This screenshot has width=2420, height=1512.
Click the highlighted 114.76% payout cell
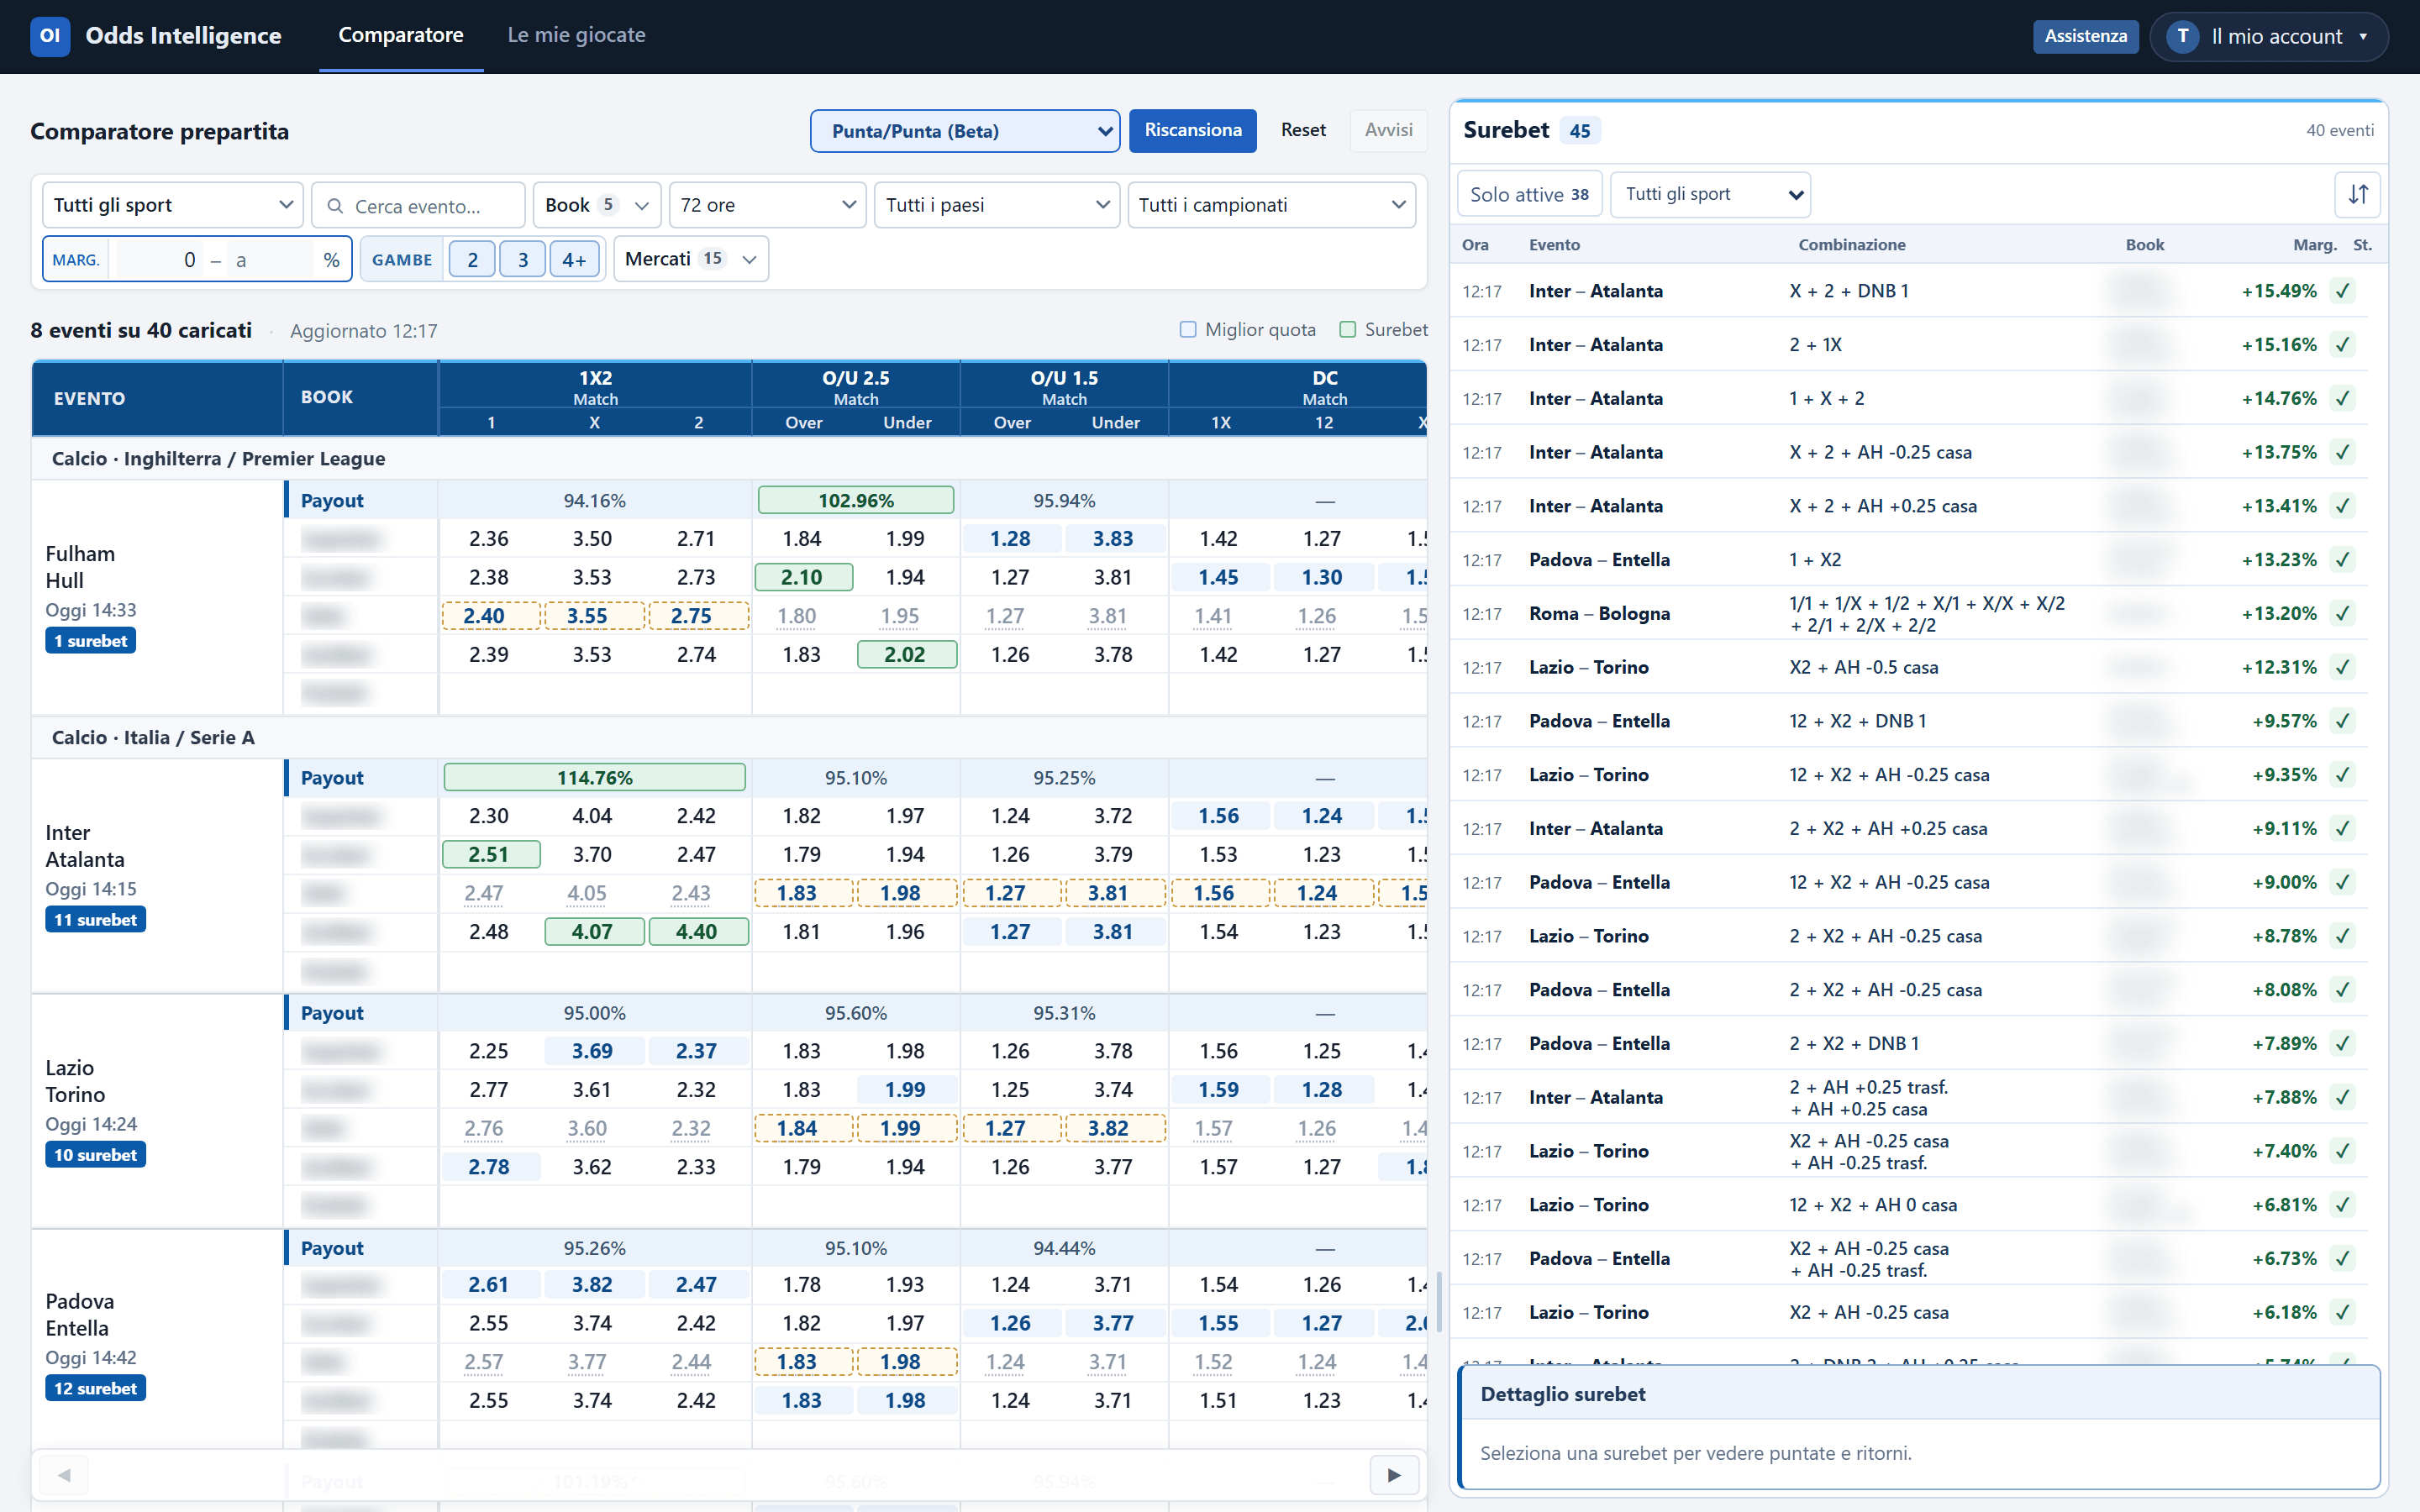pyautogui.click(x=594, y=777)
